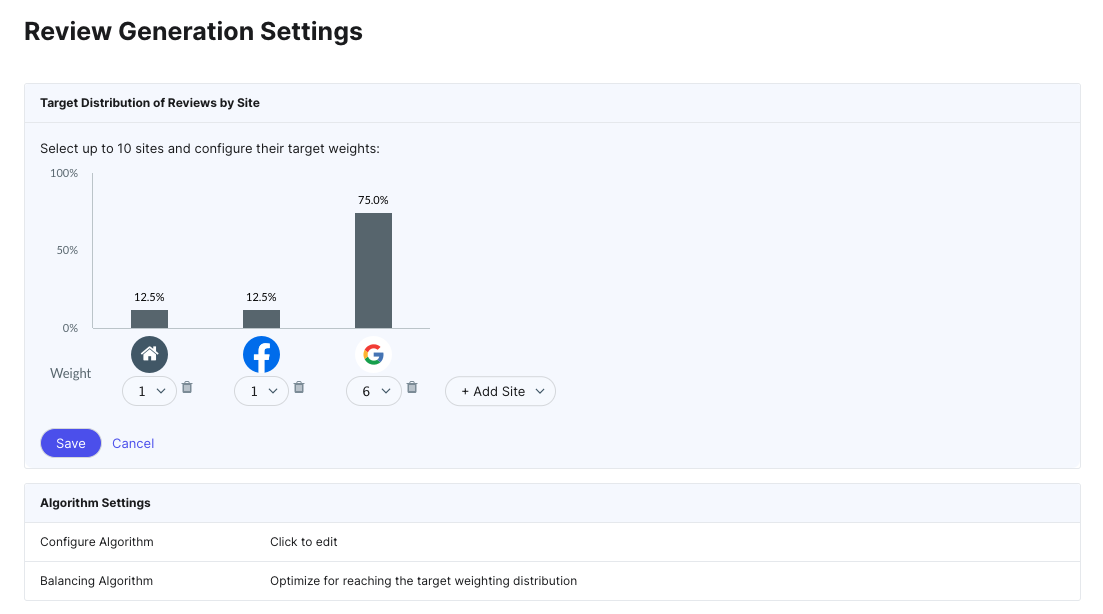Open the Google weight dropdown showing 6

point(374,391)
